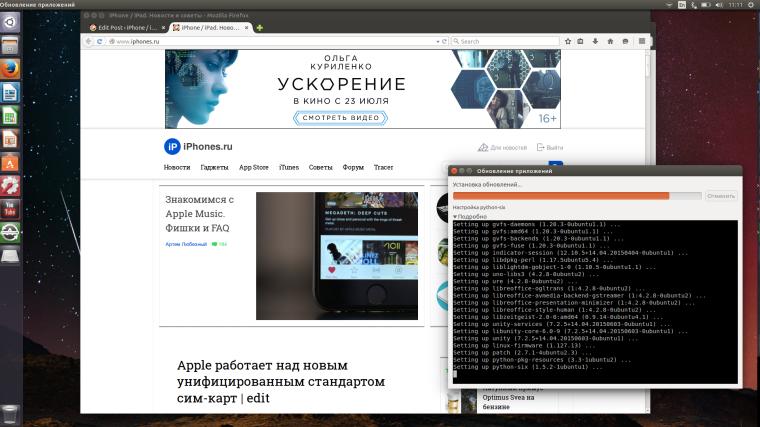This screenshot has height=427, width=760.
Task: Open URL history dropdown arrow
Action: coord(438,42)
